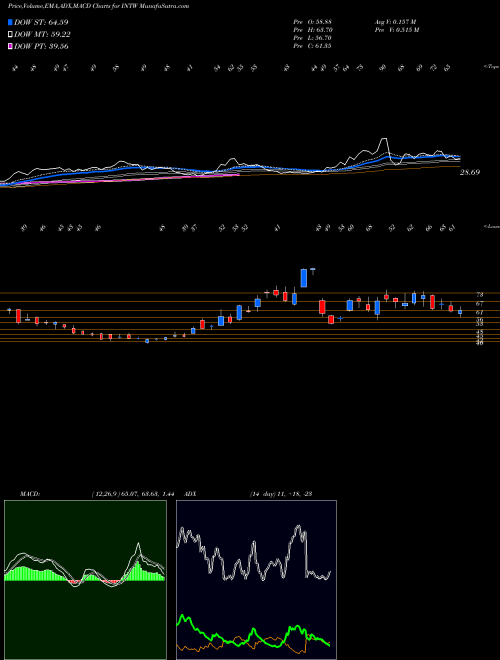Select the DOW MT: 59.22 legend label
500x660 pixels.
(42, 35)
